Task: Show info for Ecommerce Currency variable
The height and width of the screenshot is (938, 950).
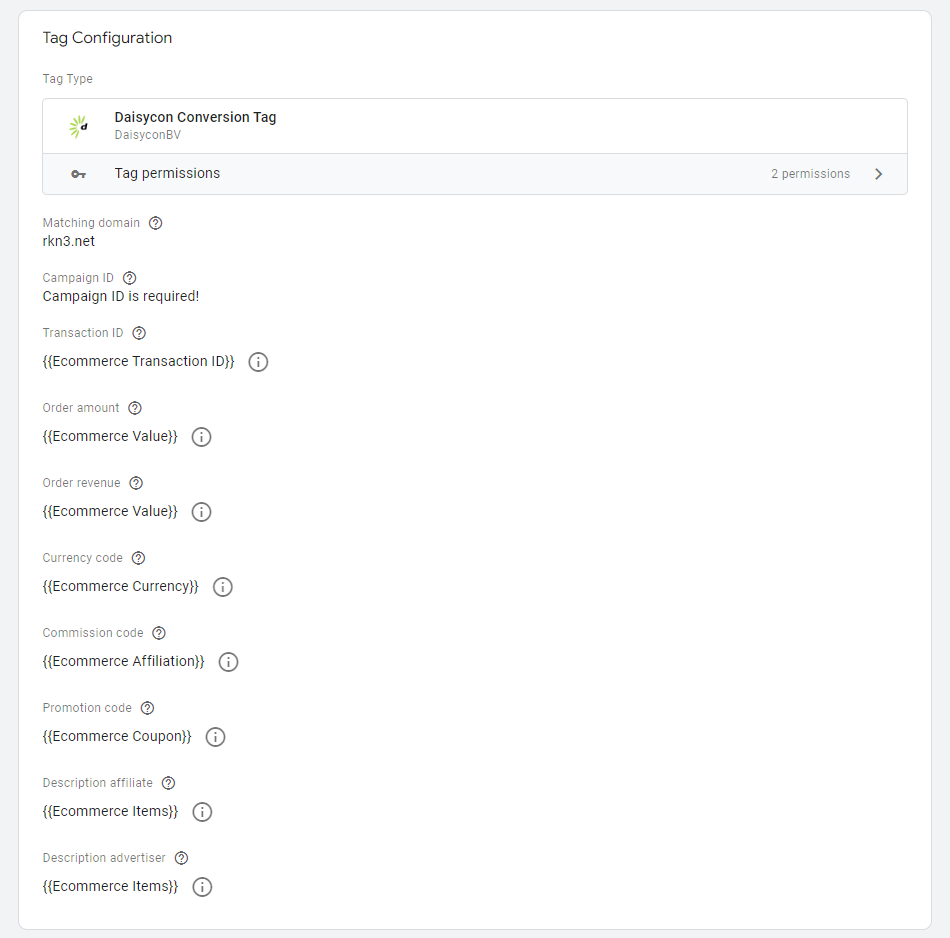Action: (222, 587)
